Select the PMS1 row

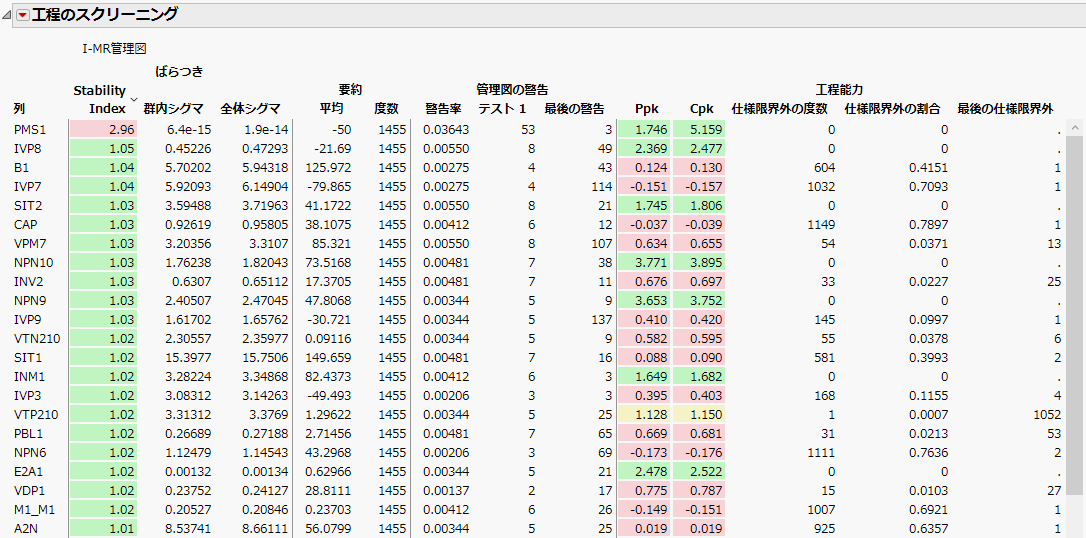[x=30, y=130]
